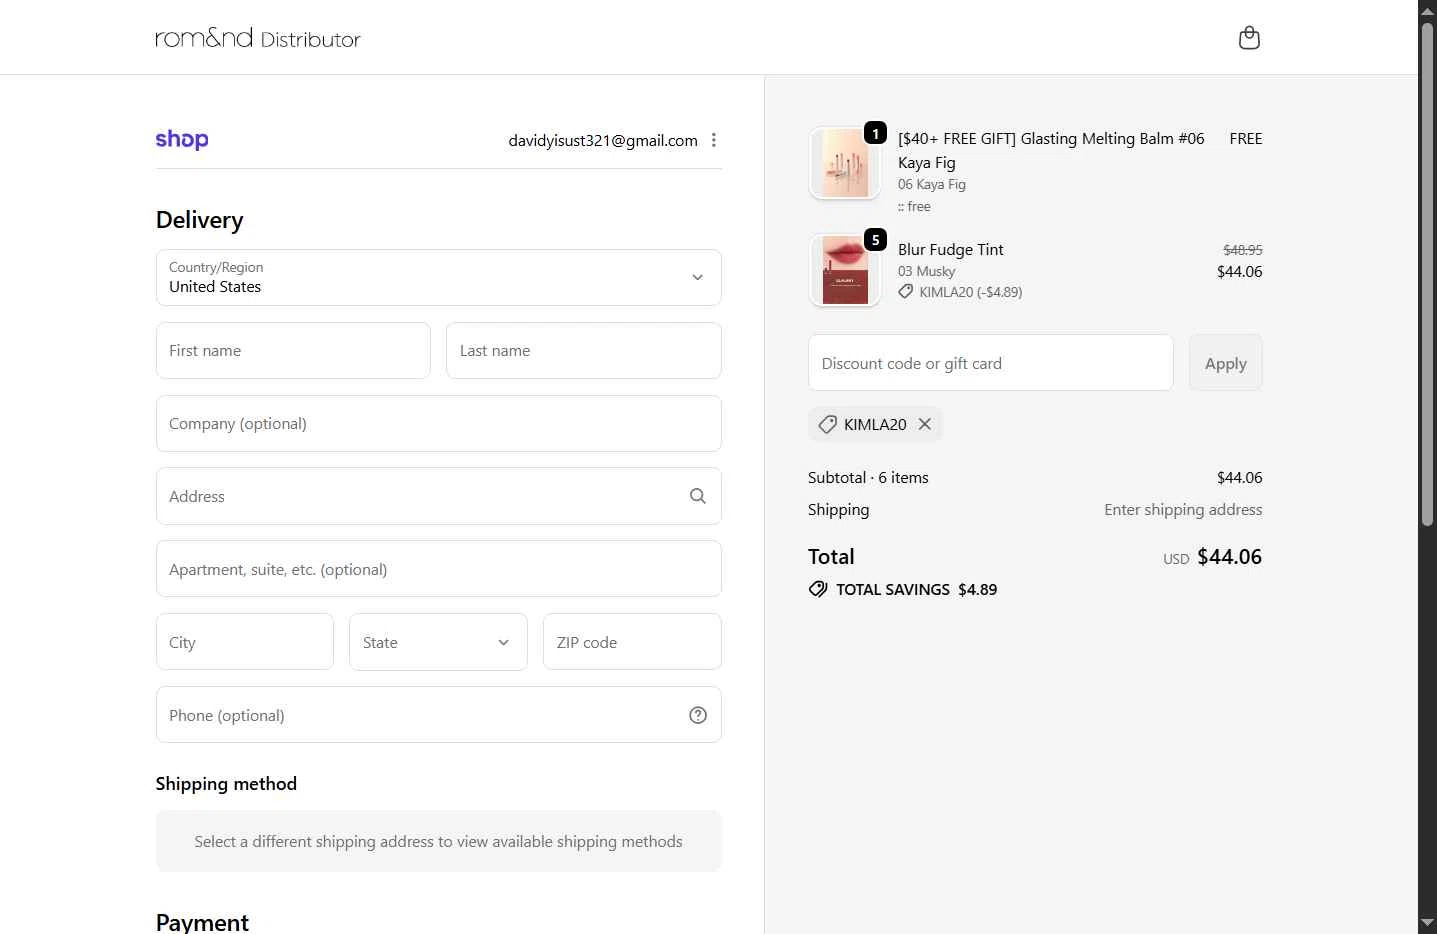Click the scrollbar down arrow
The height and width of the screenshot is (934, 1437).
coord(1428,923)
